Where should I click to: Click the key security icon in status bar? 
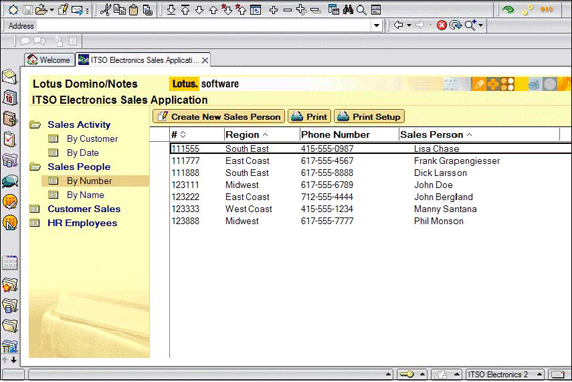(406, 374)
